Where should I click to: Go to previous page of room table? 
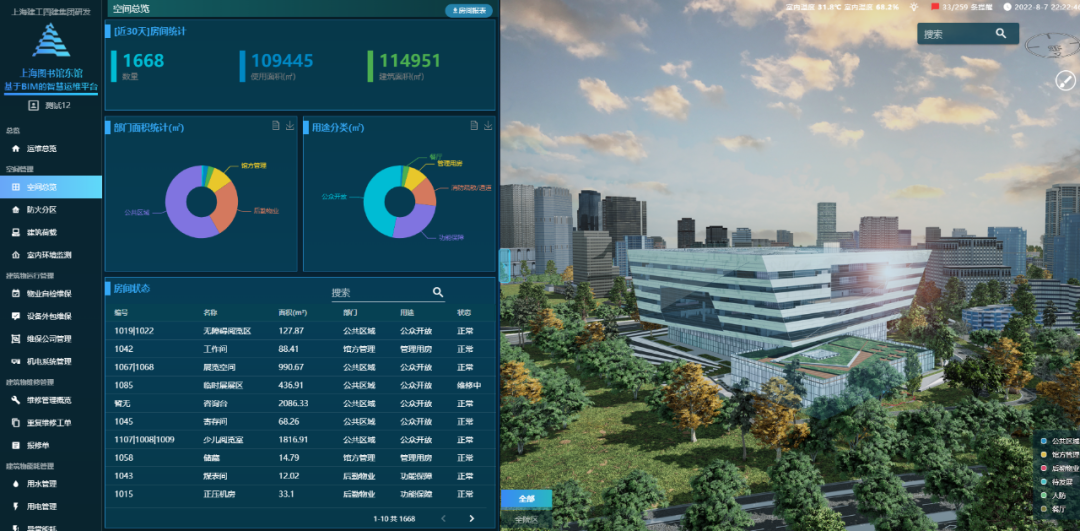tap(444, 518)
